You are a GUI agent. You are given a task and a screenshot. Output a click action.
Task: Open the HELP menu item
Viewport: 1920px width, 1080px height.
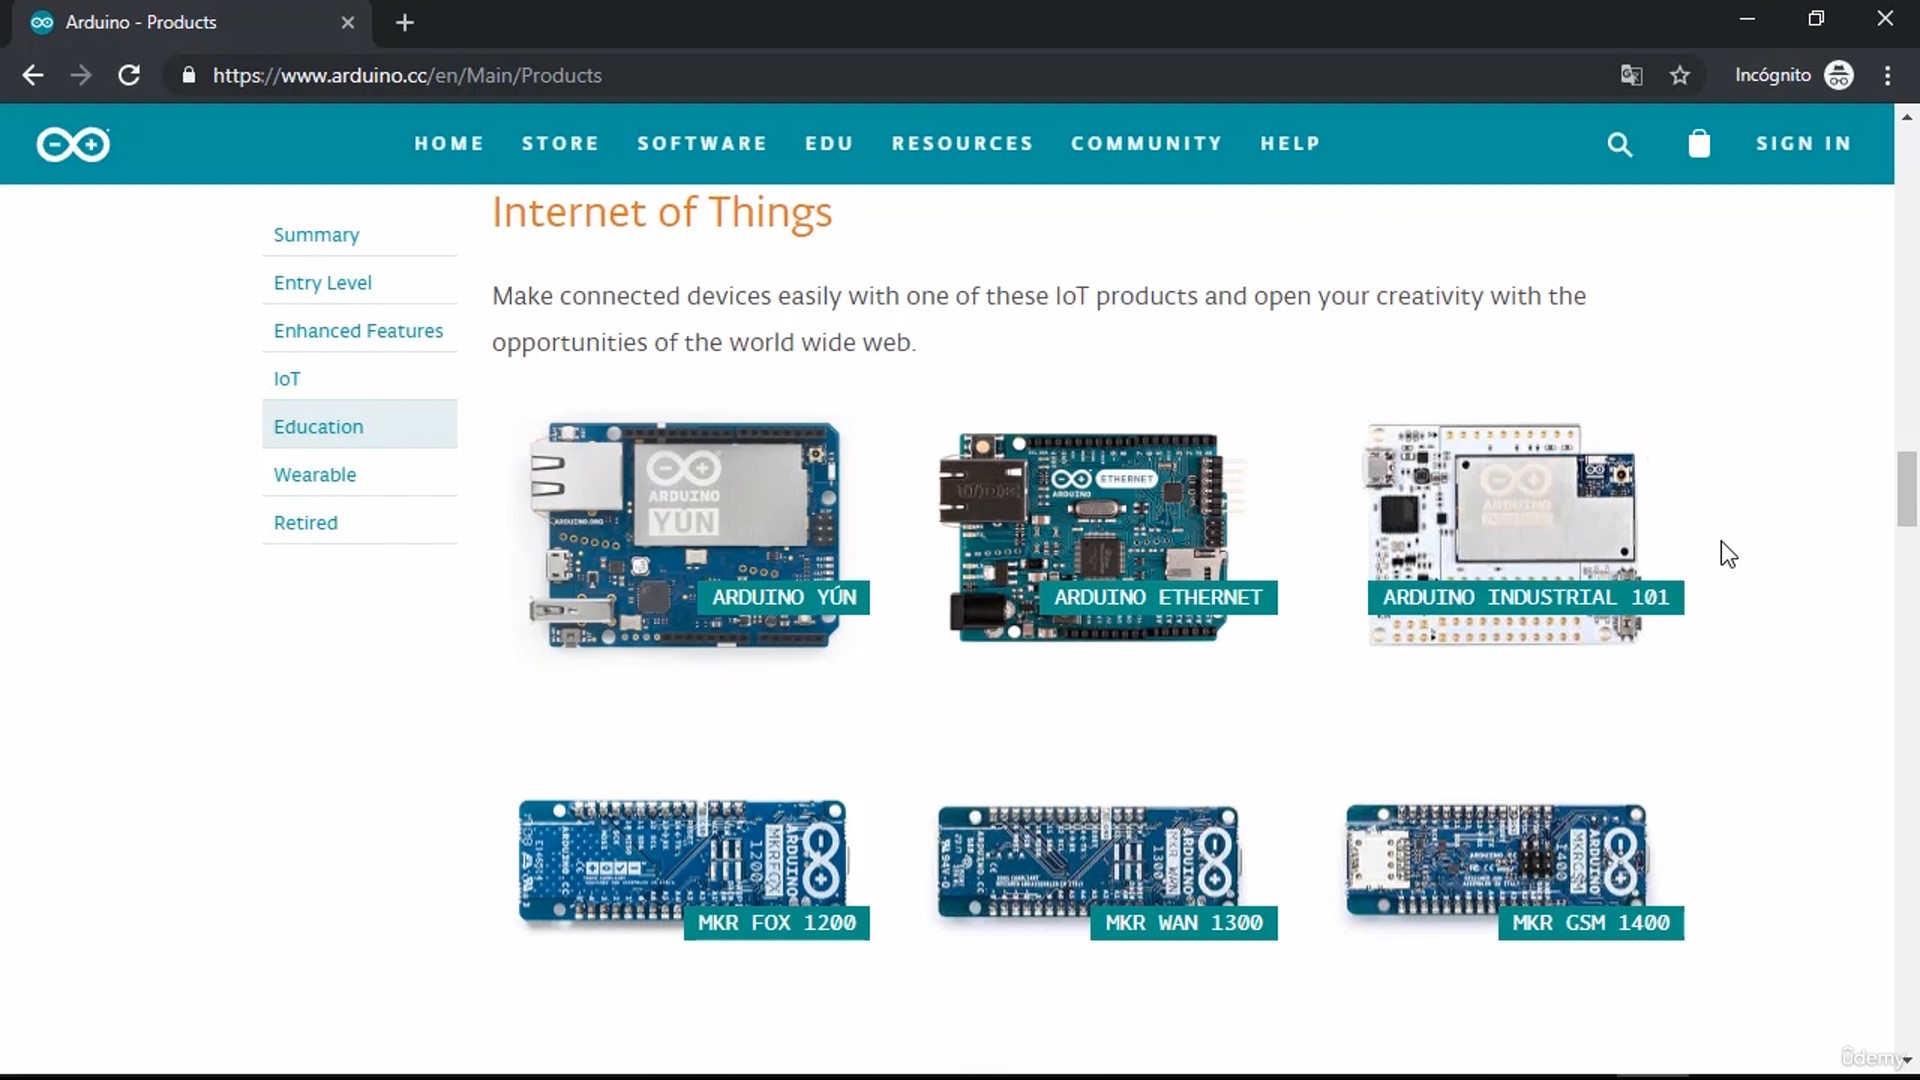[1290, 144]
